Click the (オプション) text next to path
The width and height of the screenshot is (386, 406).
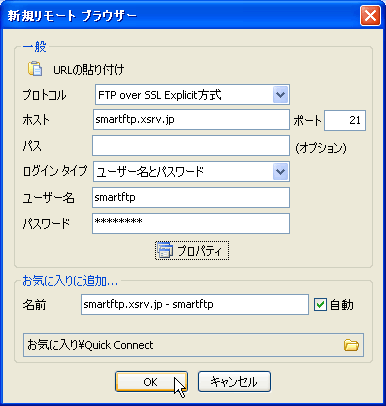coord(321,148)
